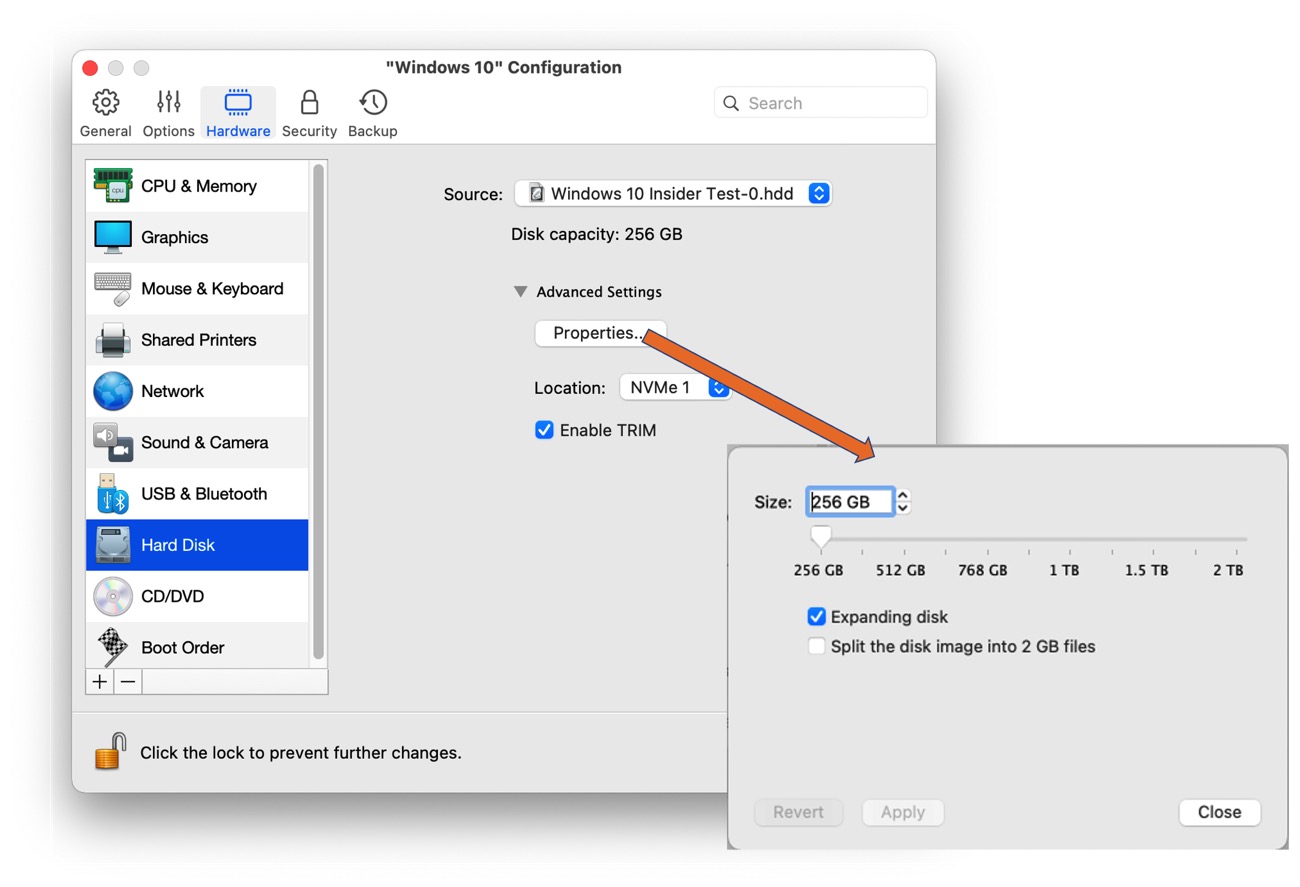1300x887 pixels.
Task: Click the orange padlock icon
Action: point(110,752)
